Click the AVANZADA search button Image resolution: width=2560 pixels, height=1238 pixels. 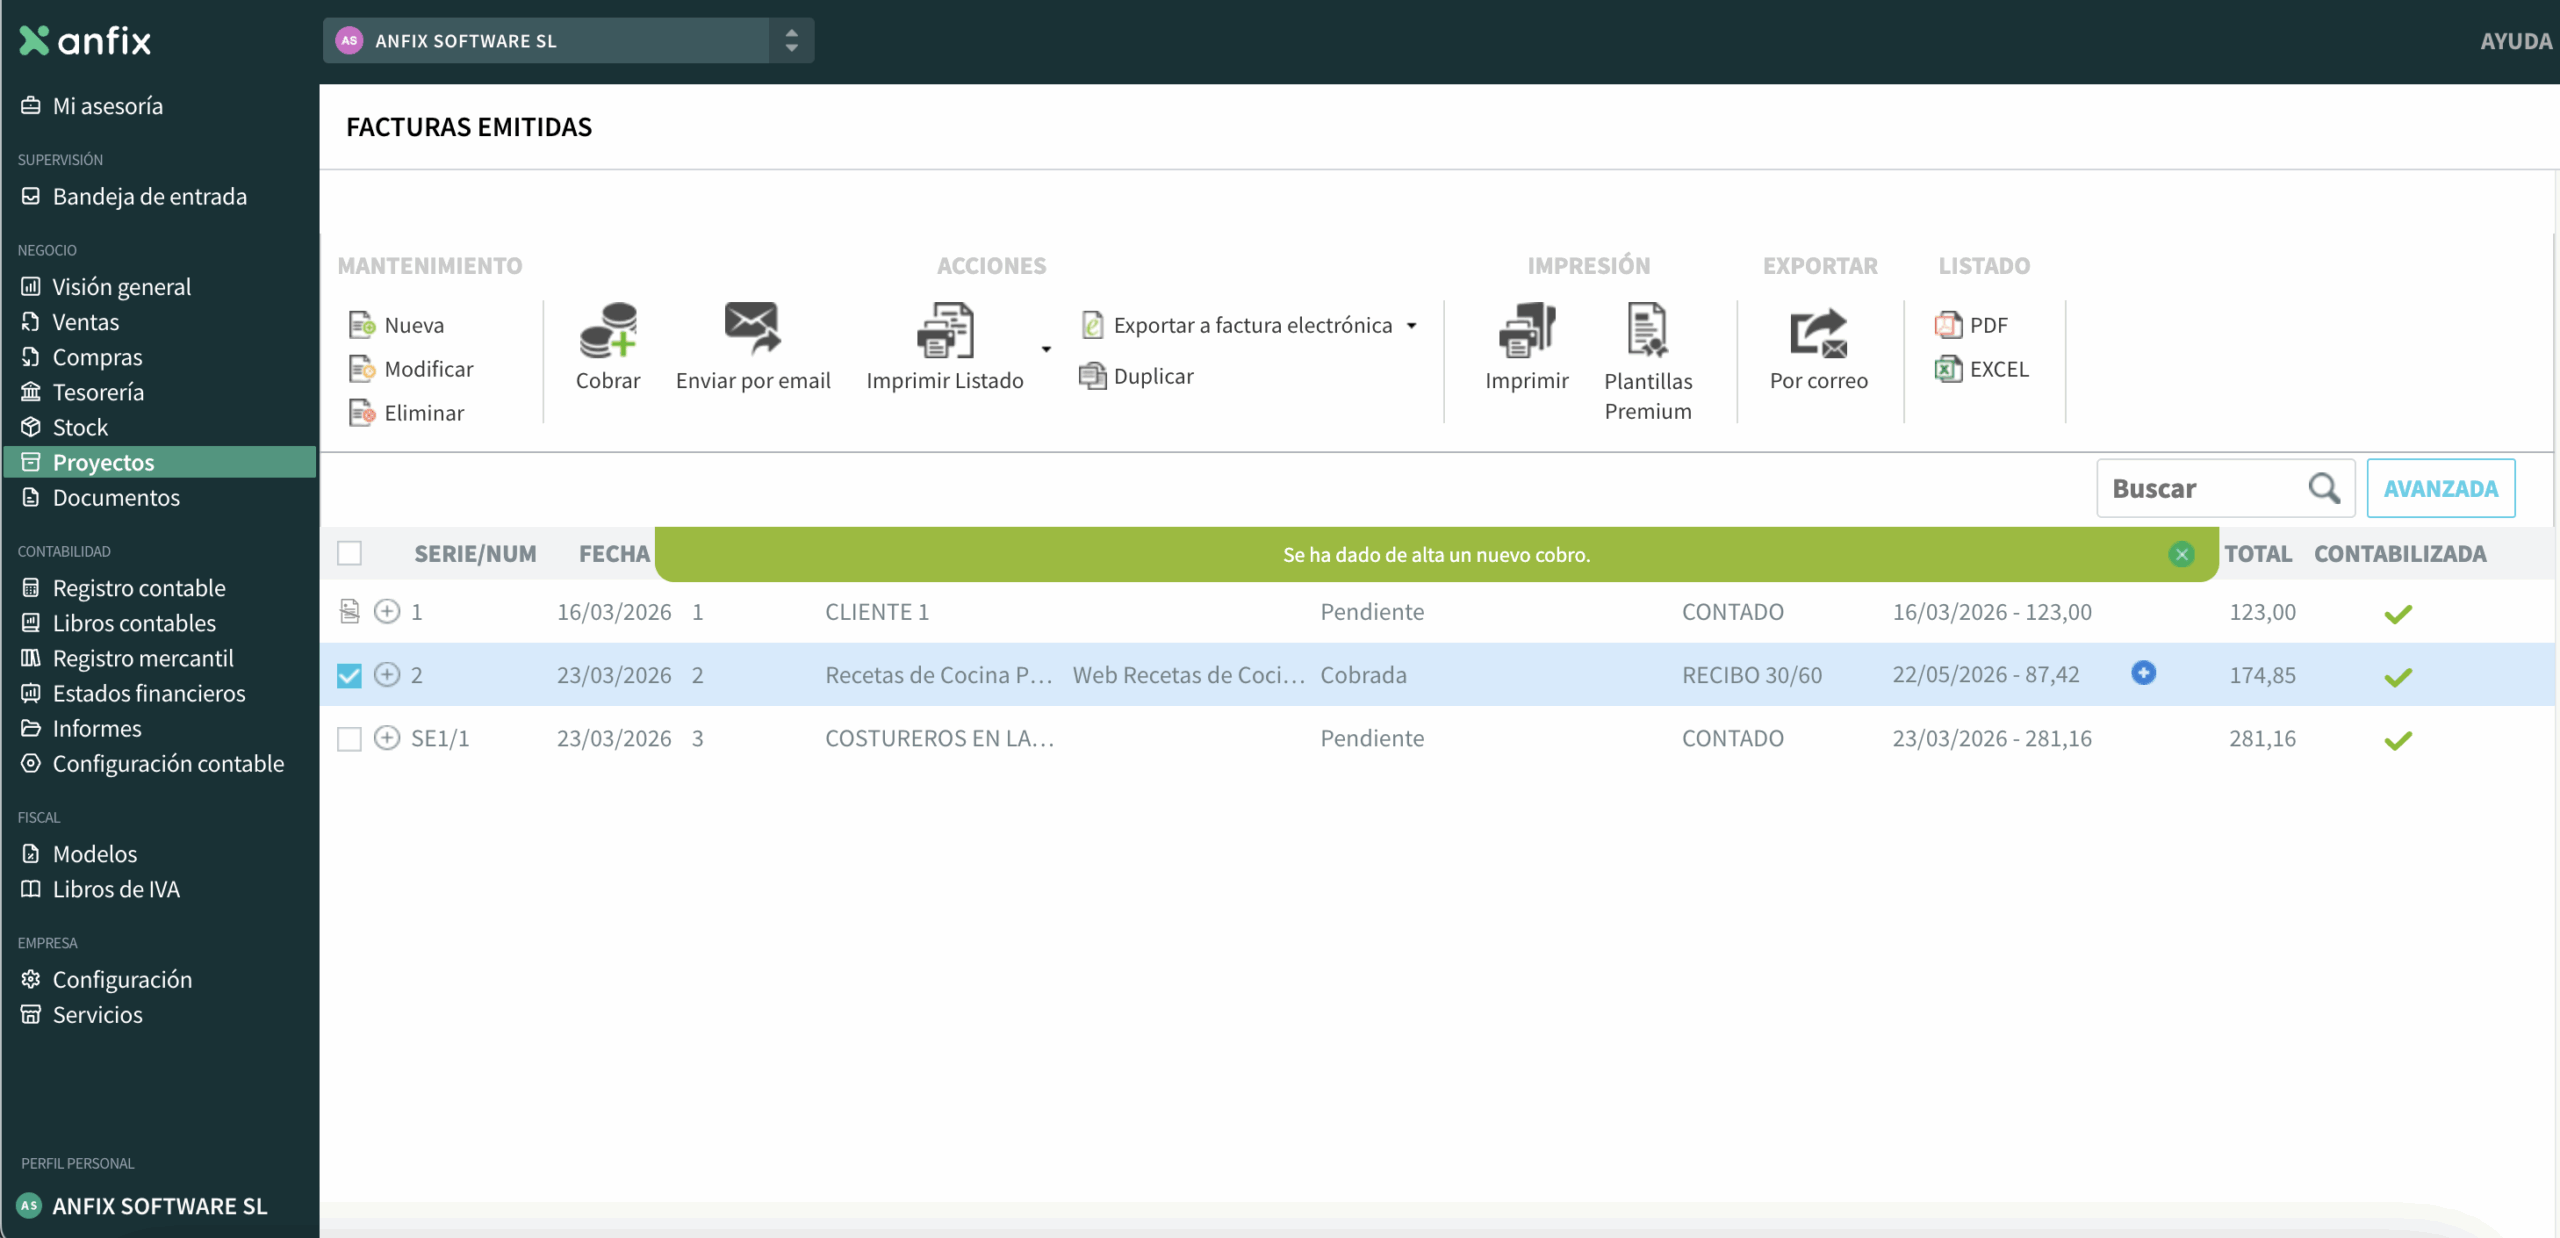[2440, 488]
